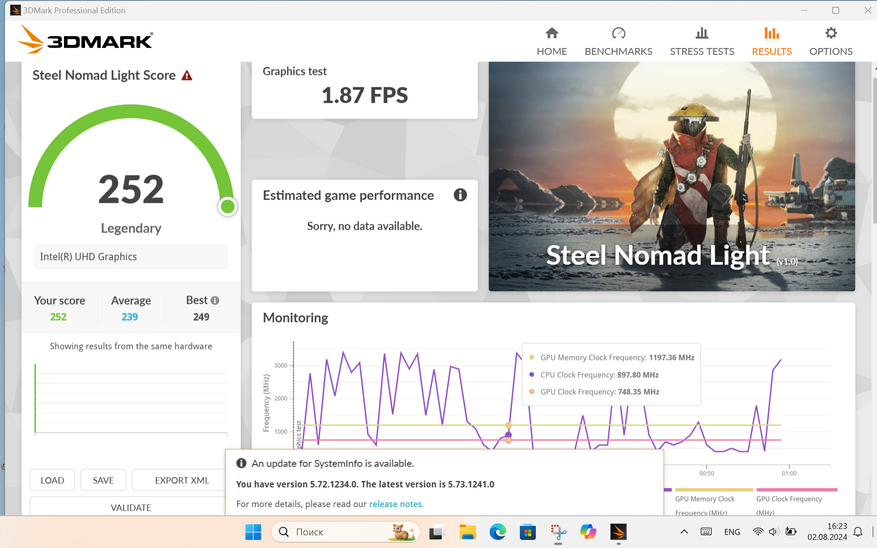Click the SAVE button

[x=103, y=480]
